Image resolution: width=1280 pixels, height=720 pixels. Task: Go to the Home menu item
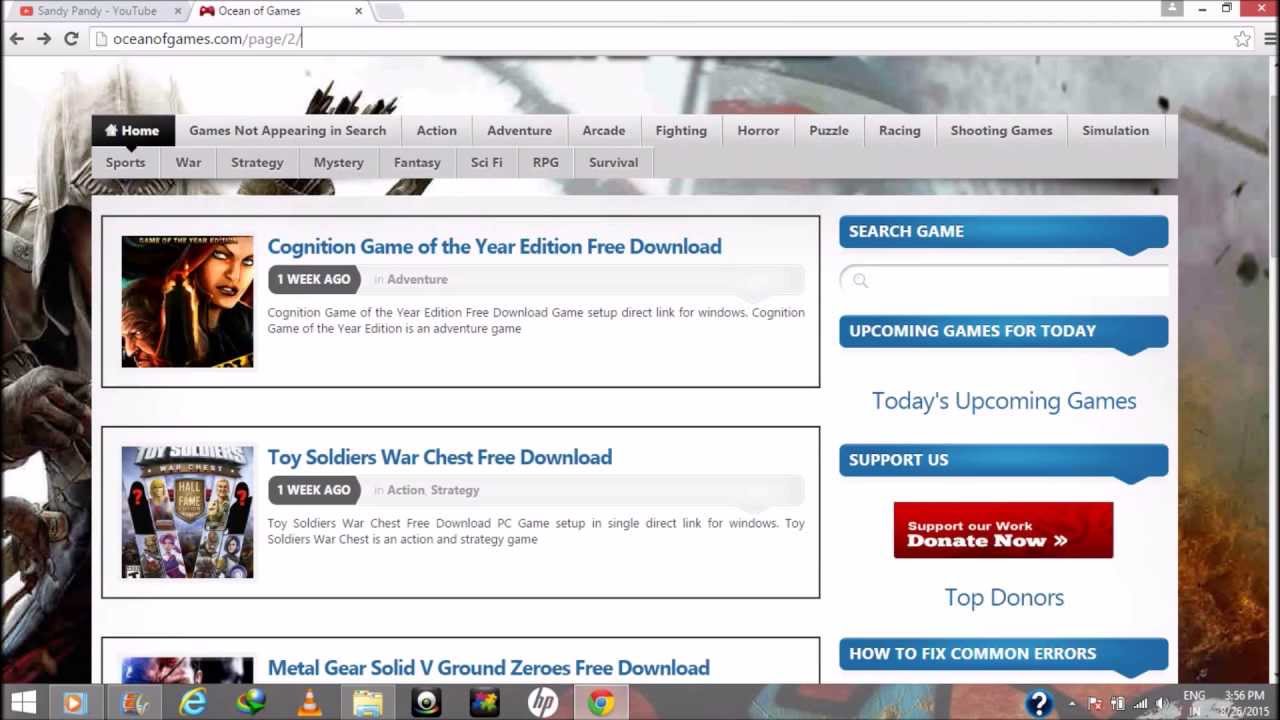pos(132,130)
